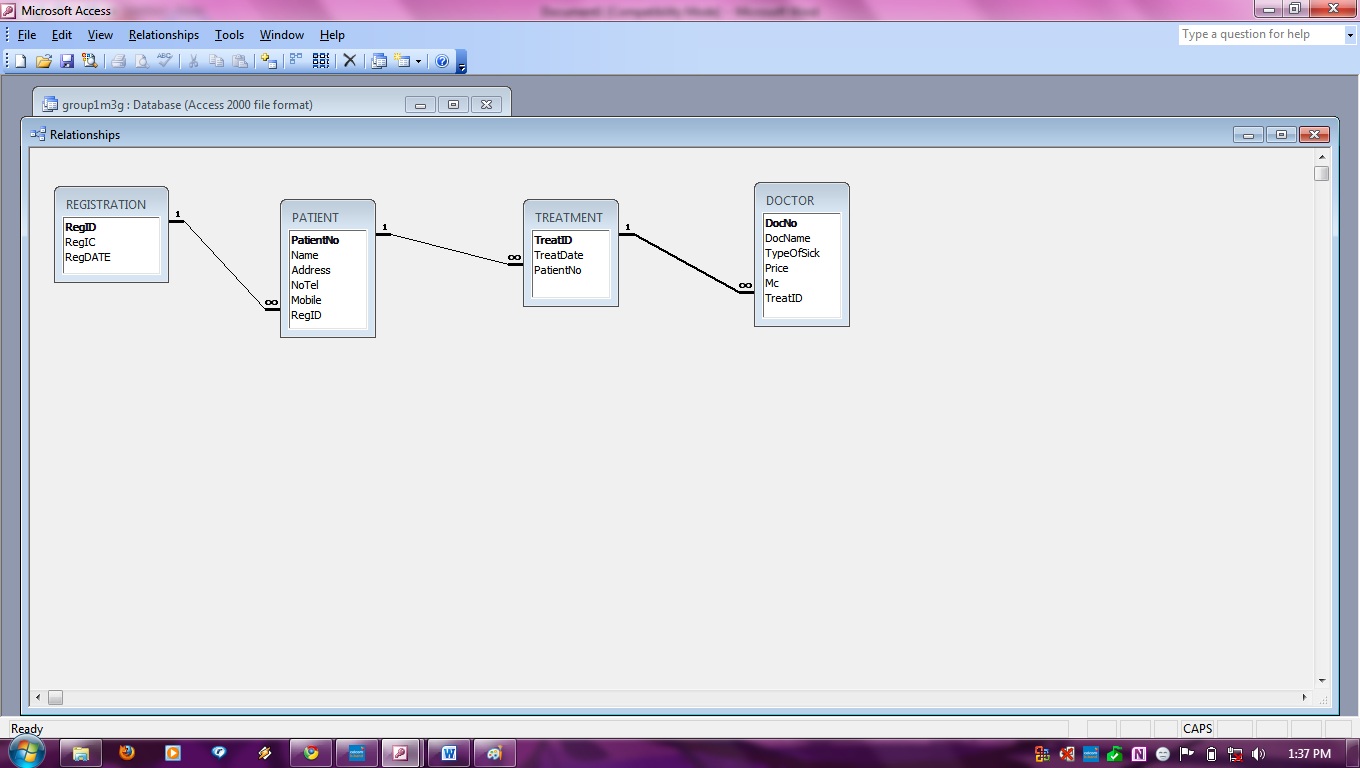Open OneNote from the system tray
Image resolution: width=1360 pixels, height=768 pixels.
(1139, 753)
